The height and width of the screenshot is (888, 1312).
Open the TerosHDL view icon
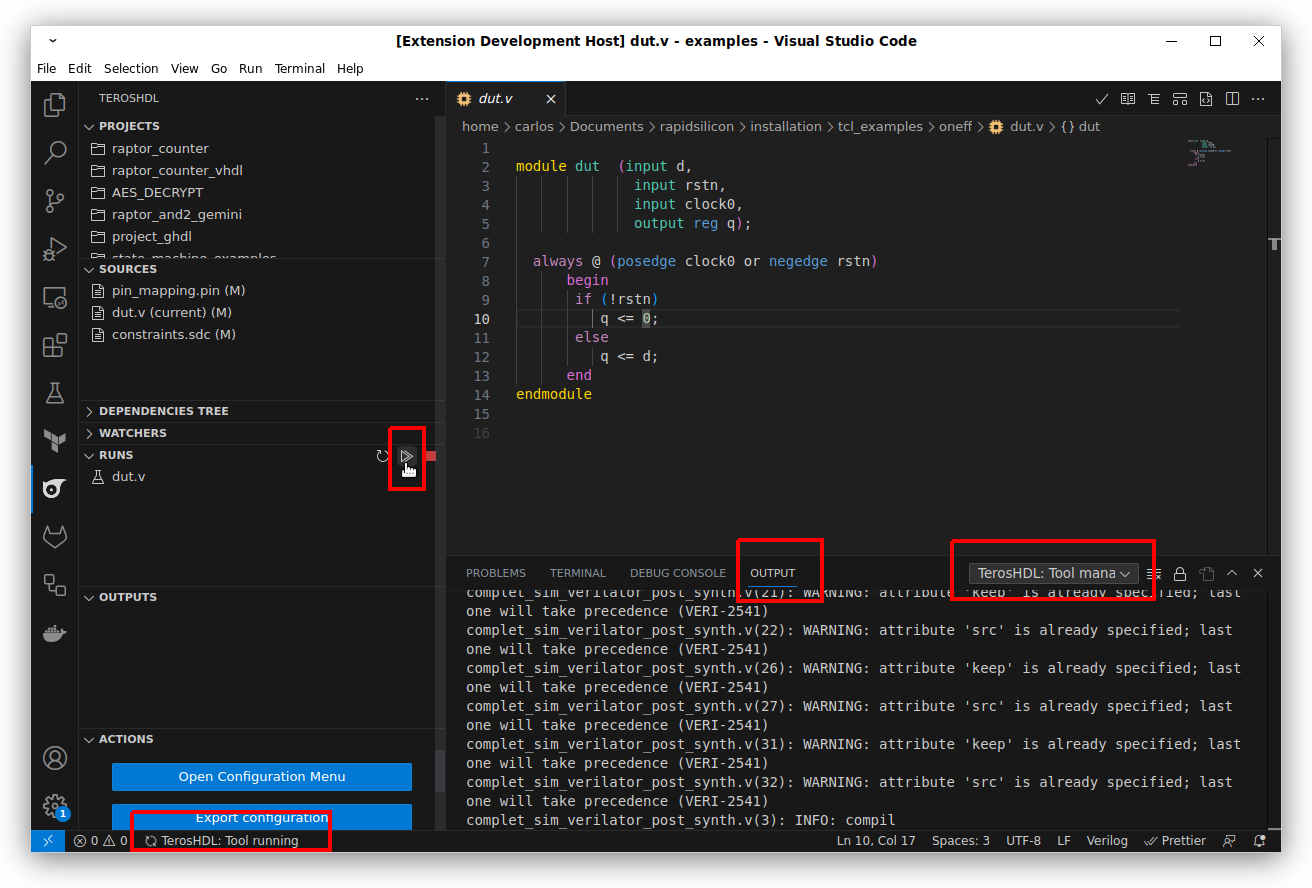pyautogui.click(x=55, y=488)
